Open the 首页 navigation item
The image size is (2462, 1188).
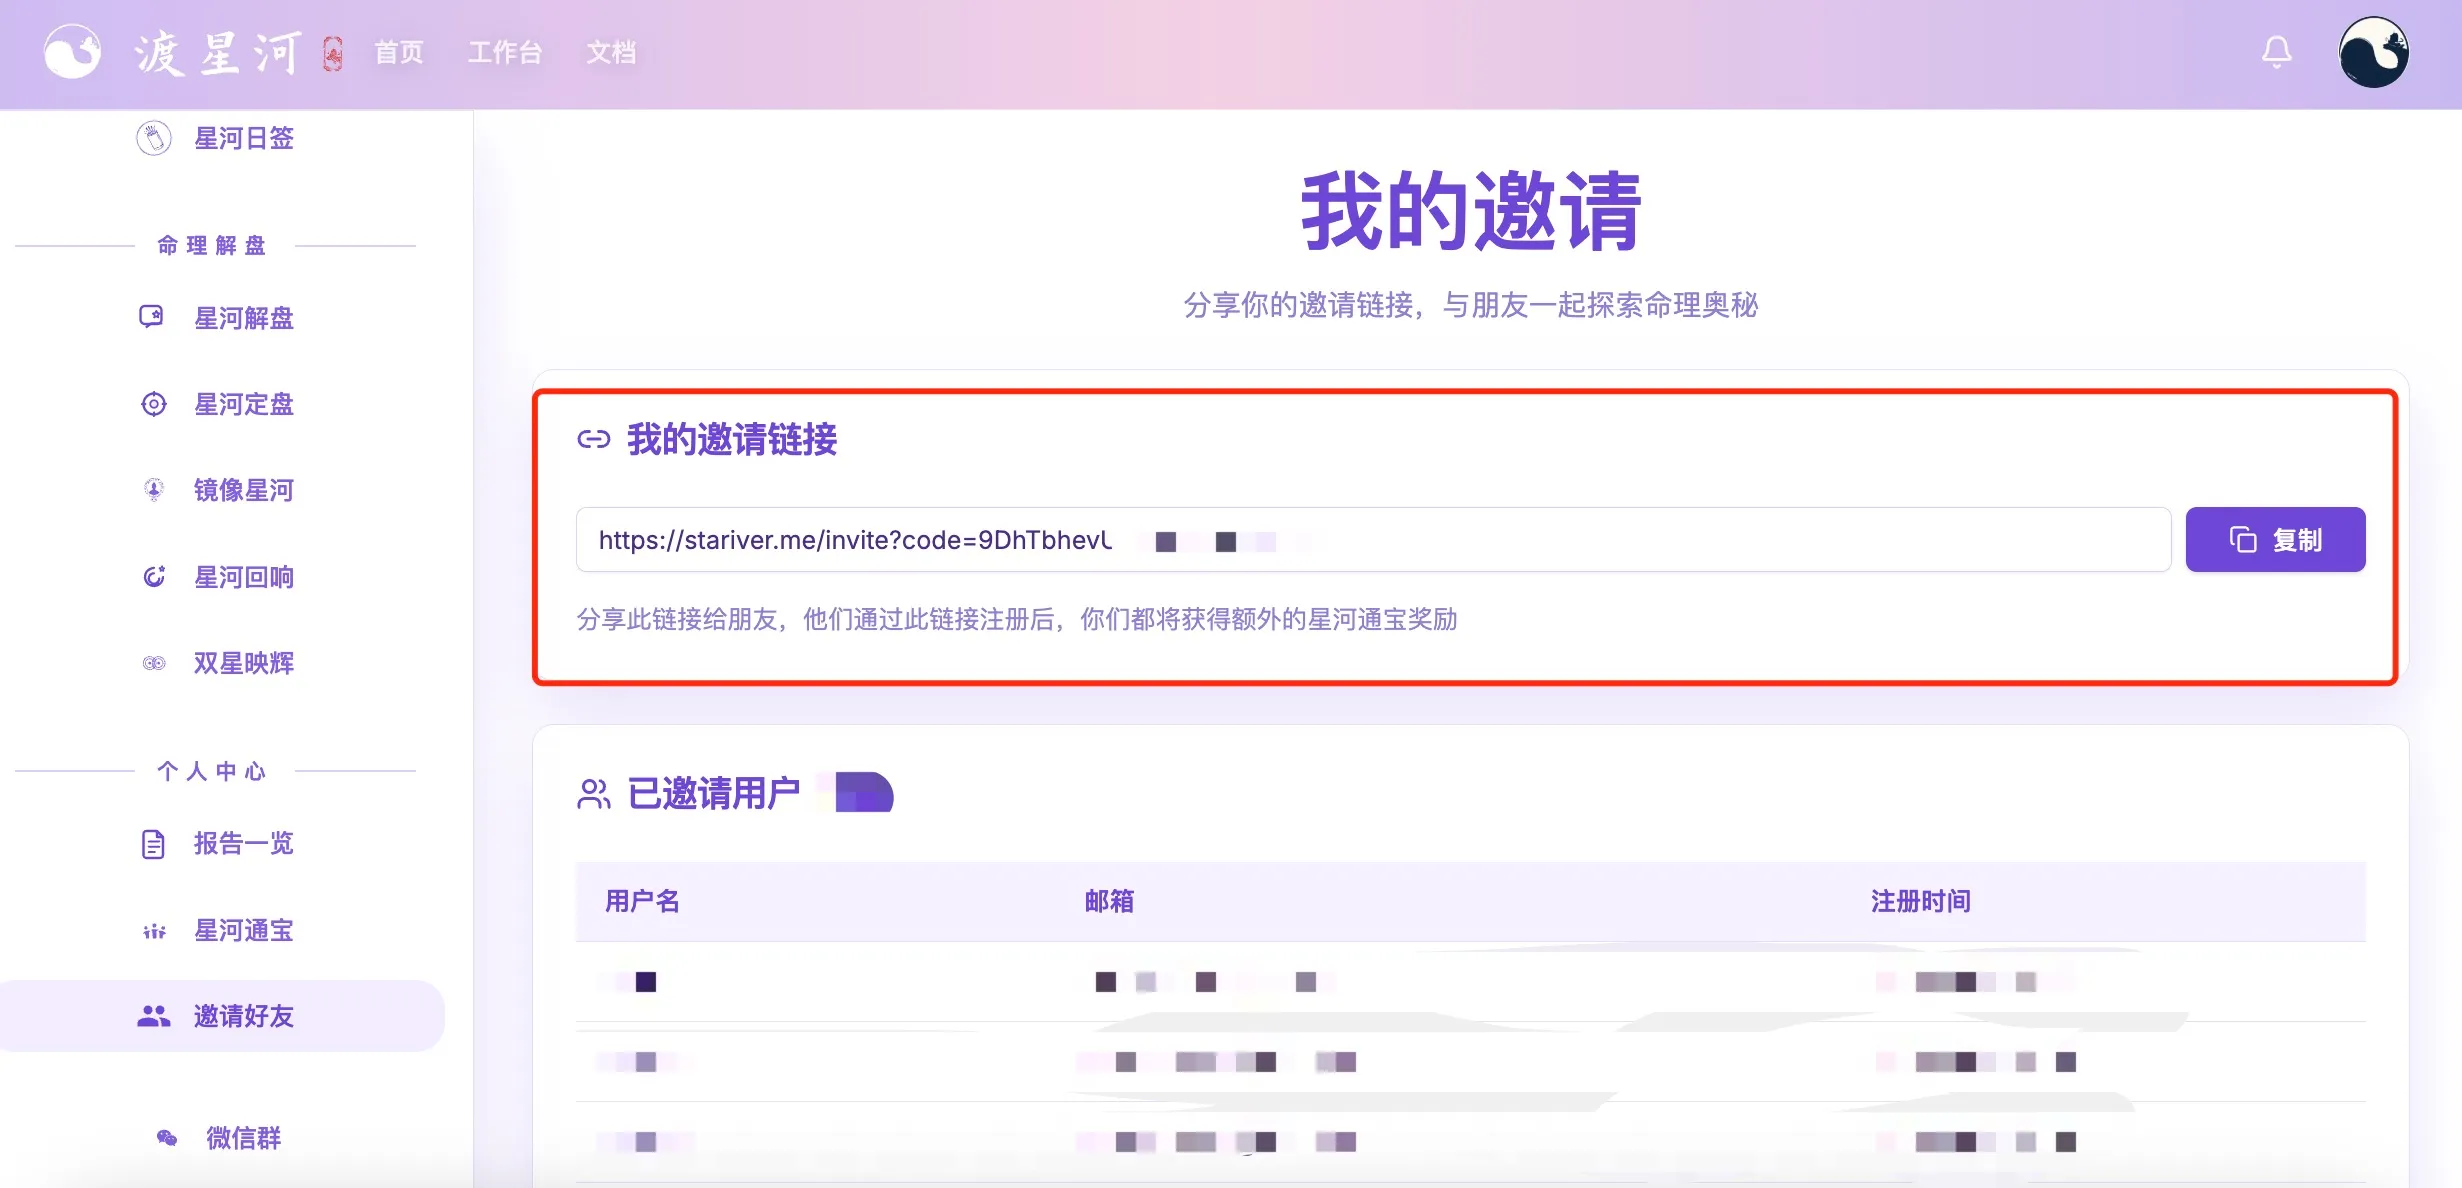tap(397, 52)
